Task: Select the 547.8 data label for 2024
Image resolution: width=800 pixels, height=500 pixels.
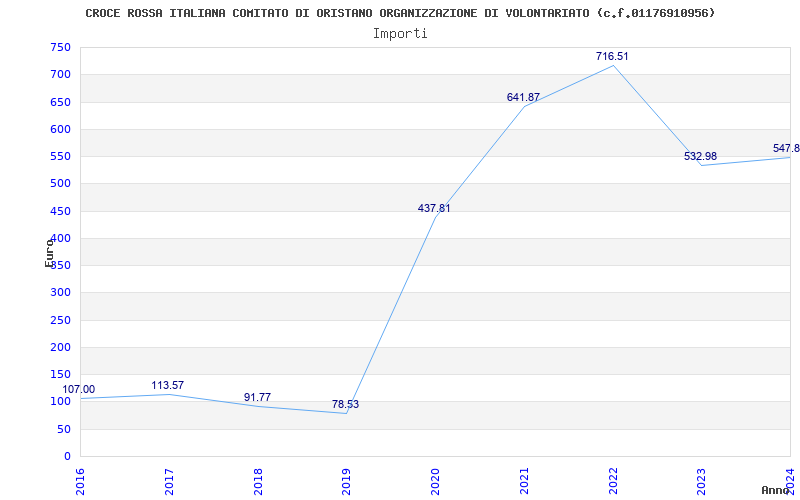Action: pyautogui.click(x=786, y=148)
